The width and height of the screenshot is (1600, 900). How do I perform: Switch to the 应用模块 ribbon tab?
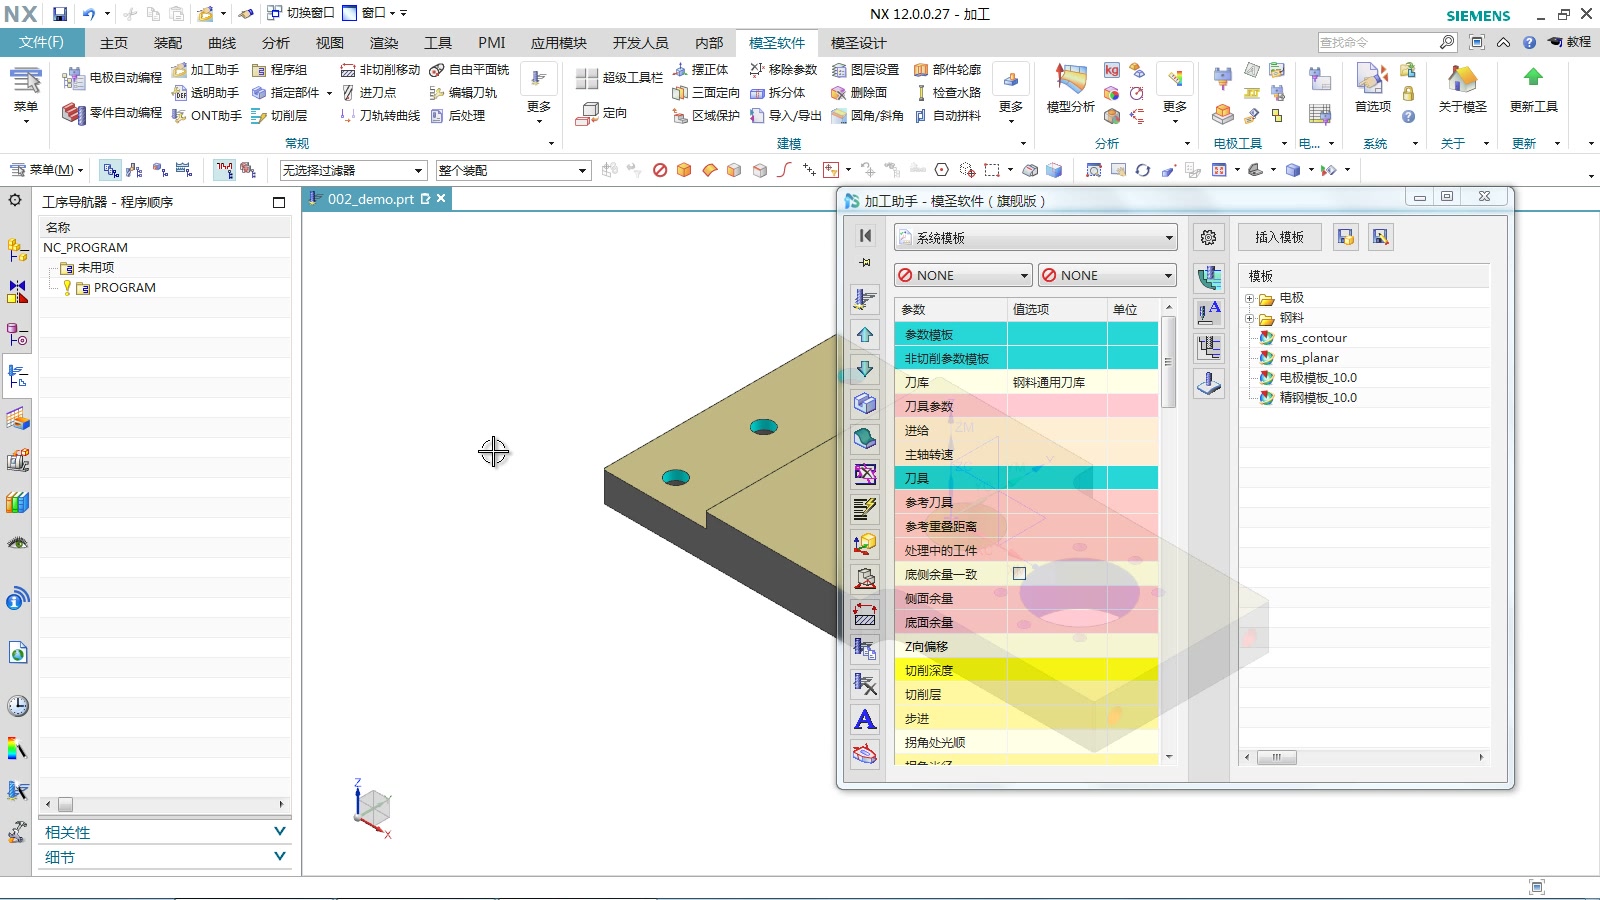tap(559, 43)
